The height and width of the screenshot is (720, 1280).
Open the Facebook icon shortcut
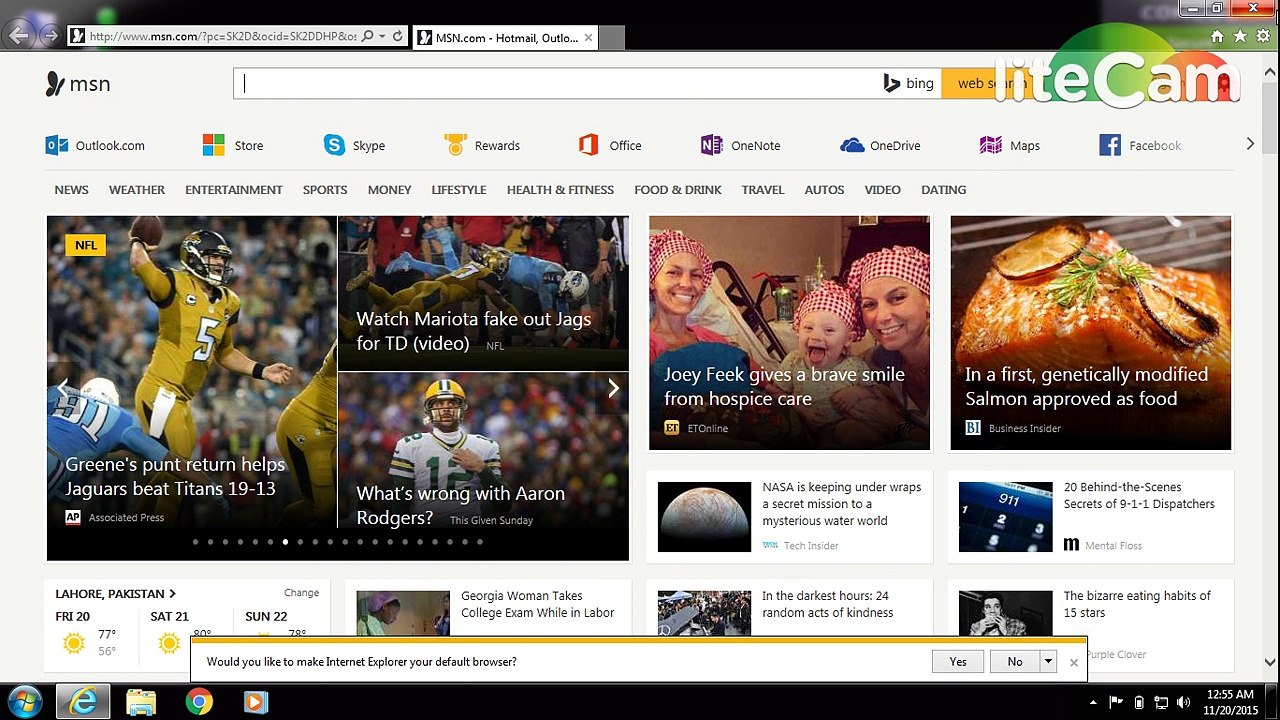[x=1110, y=145]
